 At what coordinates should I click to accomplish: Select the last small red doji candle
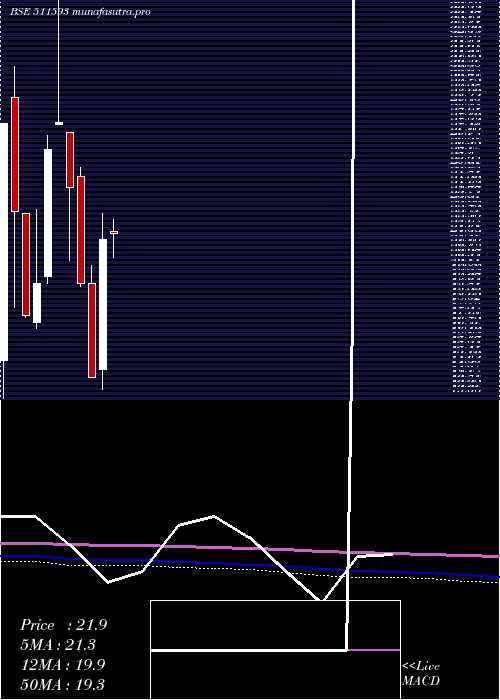pyautogui.click(x=114, y=233)
